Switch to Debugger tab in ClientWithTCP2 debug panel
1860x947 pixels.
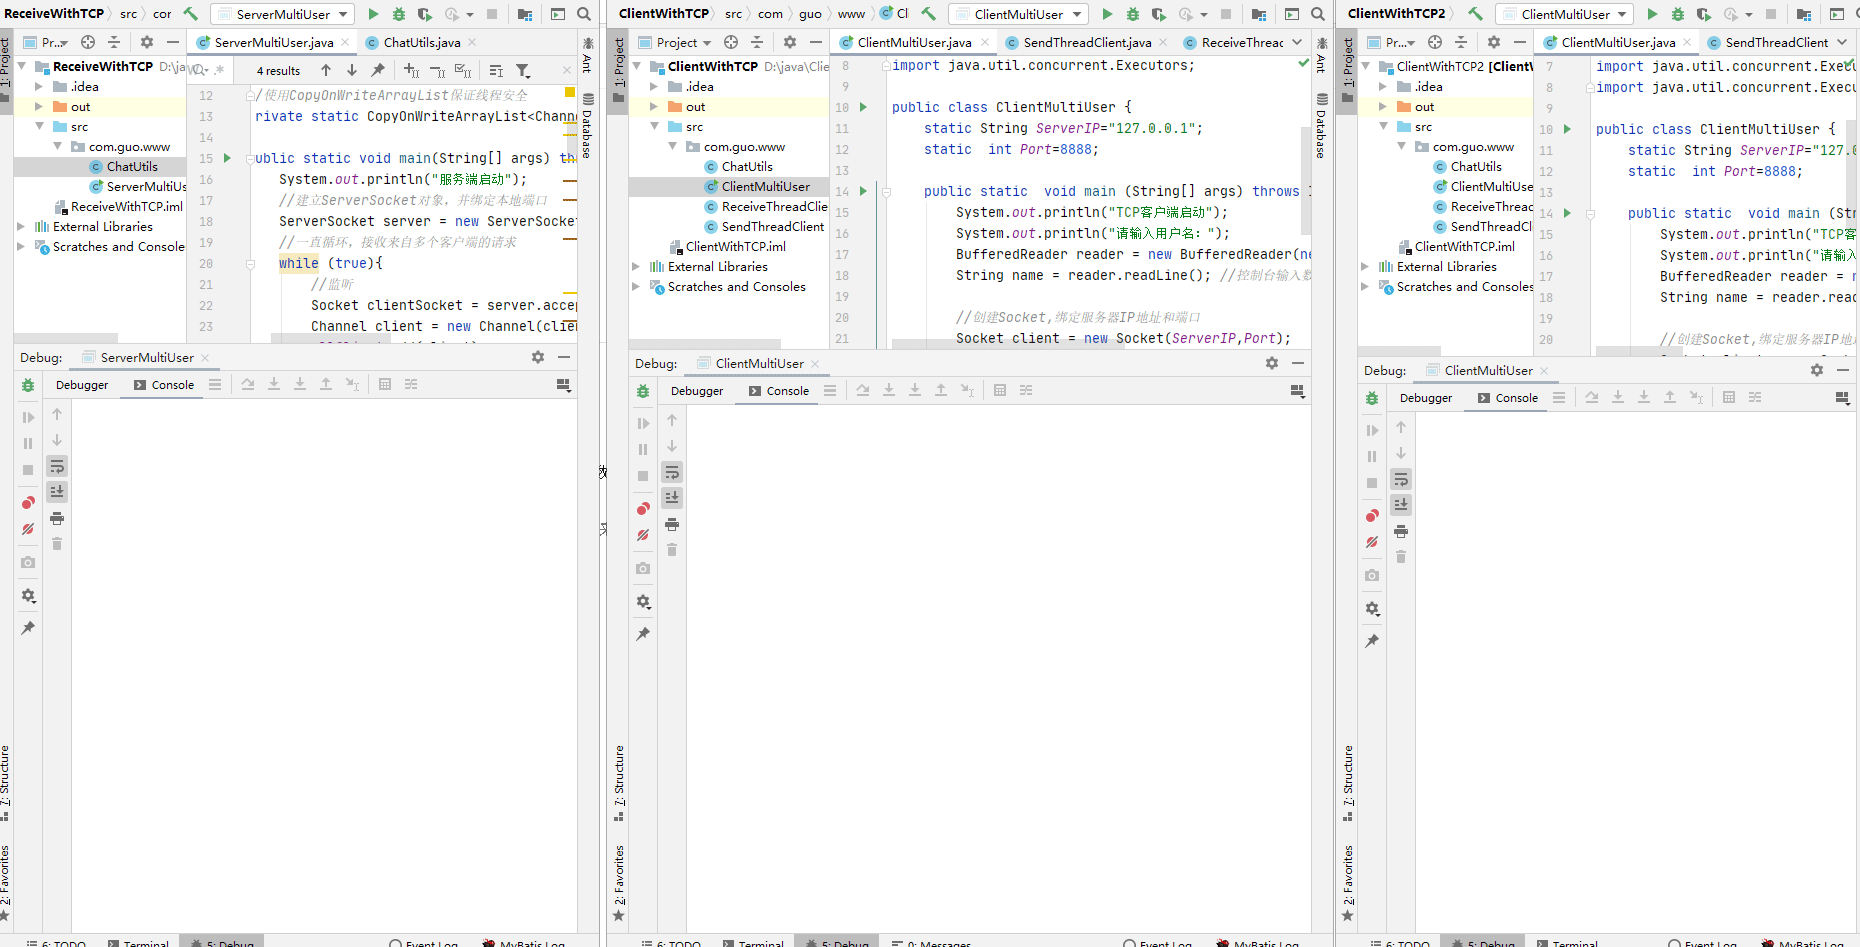pyautogui.click(x=1425, y=398)
